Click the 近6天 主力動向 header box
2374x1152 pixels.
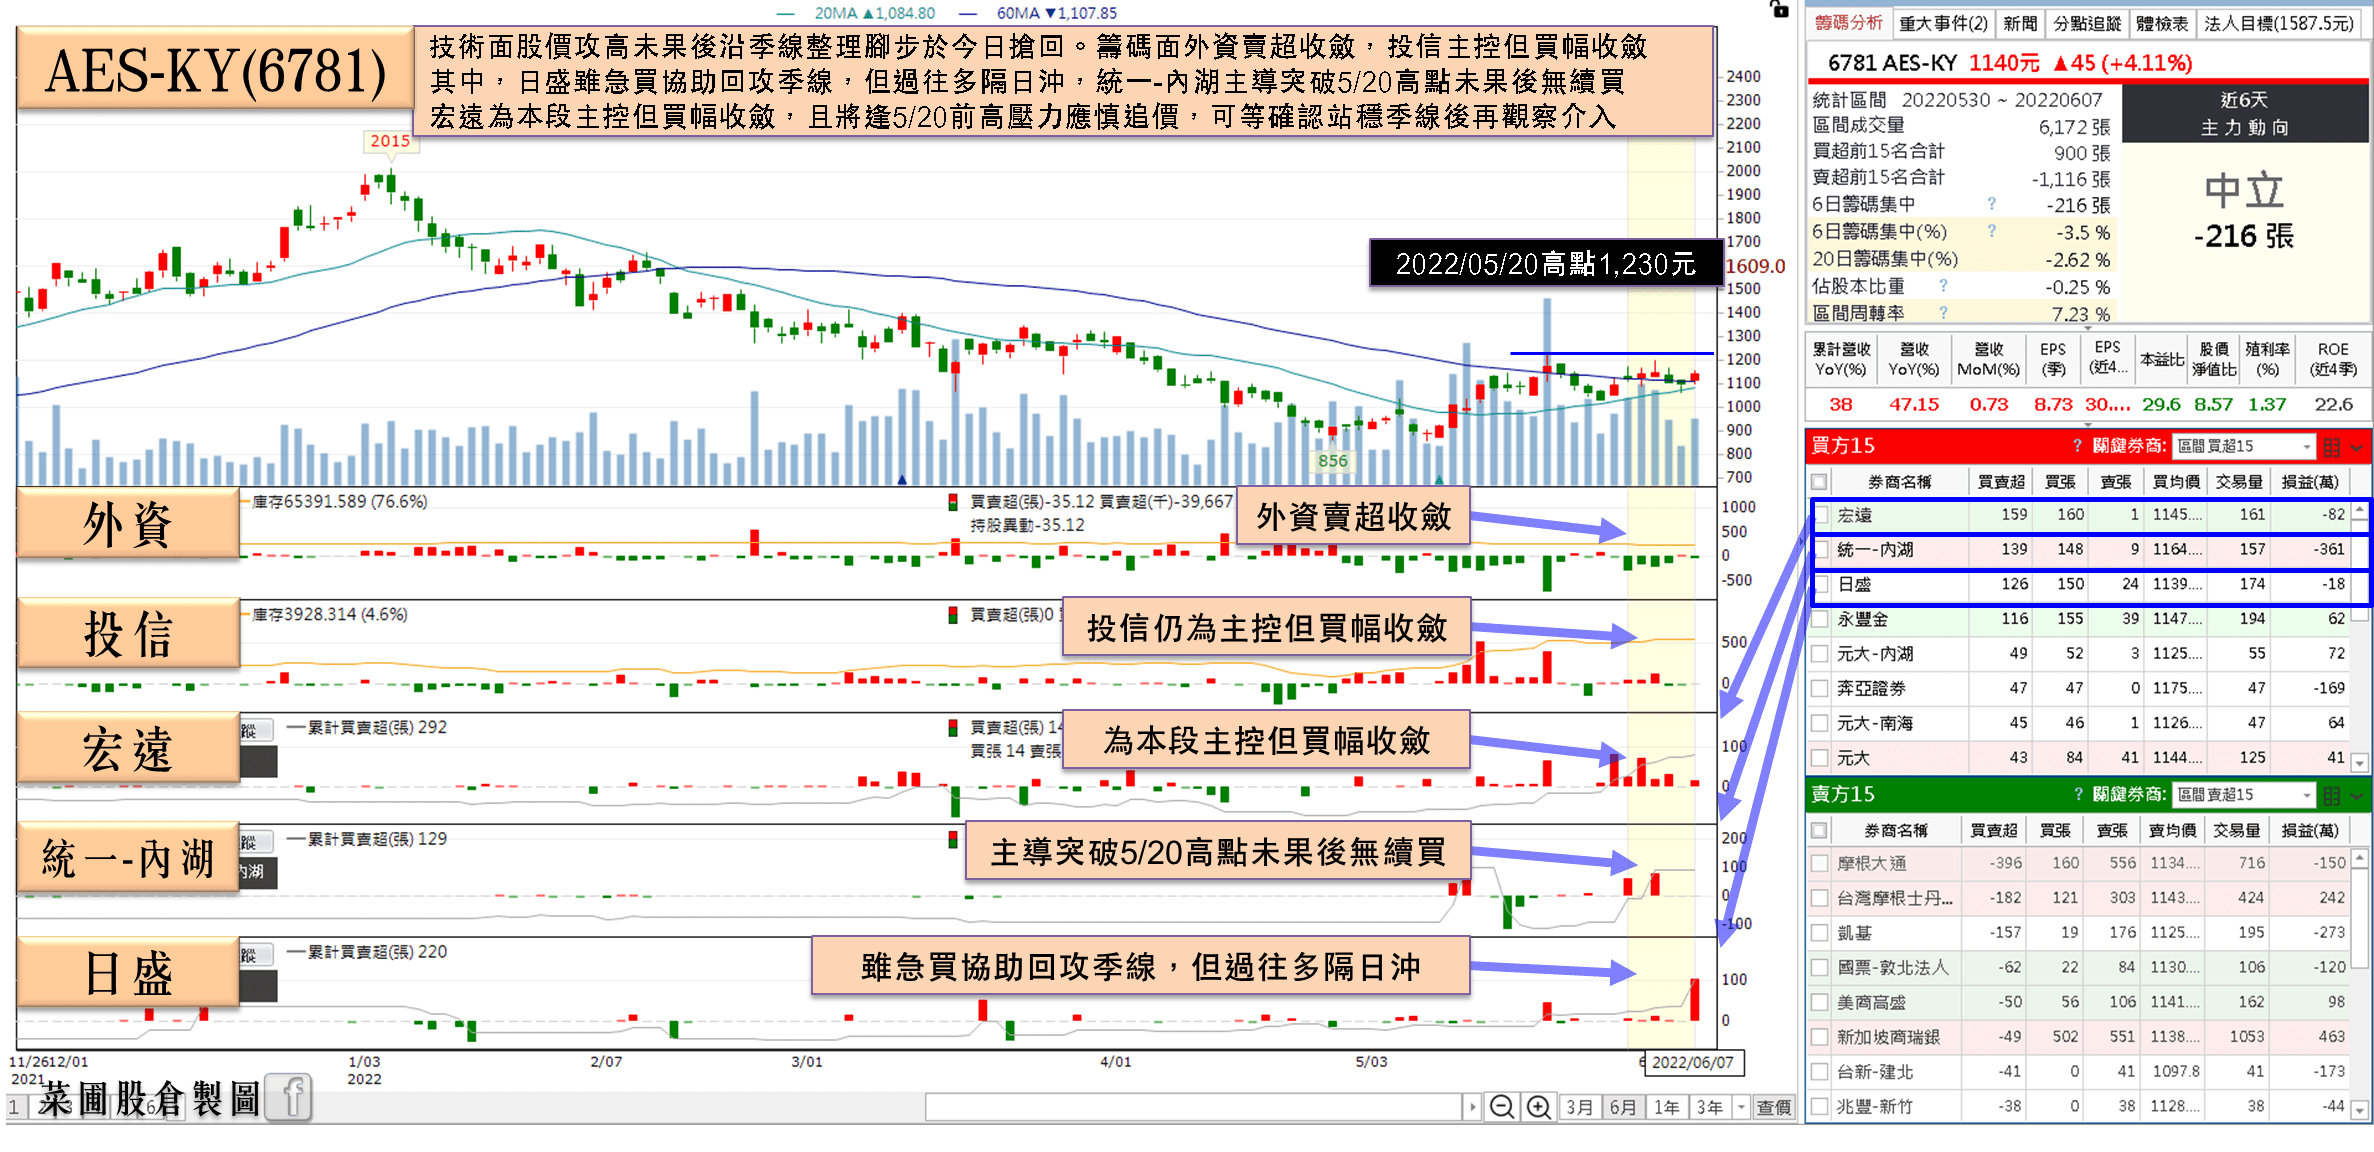point(2245,113)
